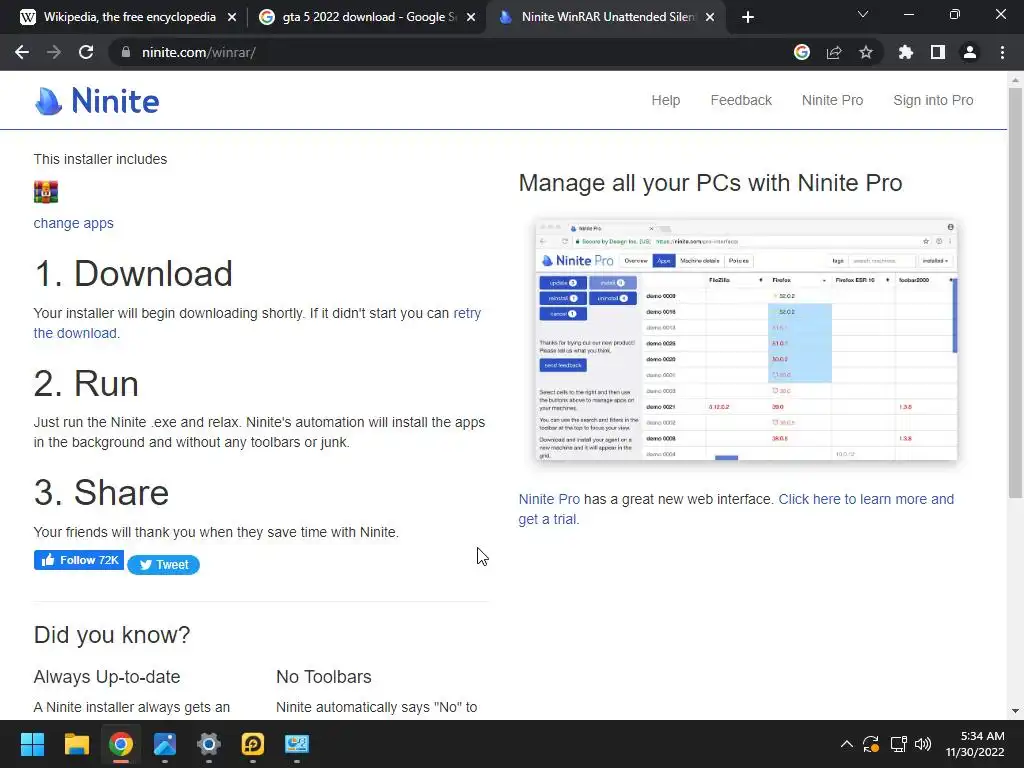Click the Chrome taskbar icon

coord(121,744)
